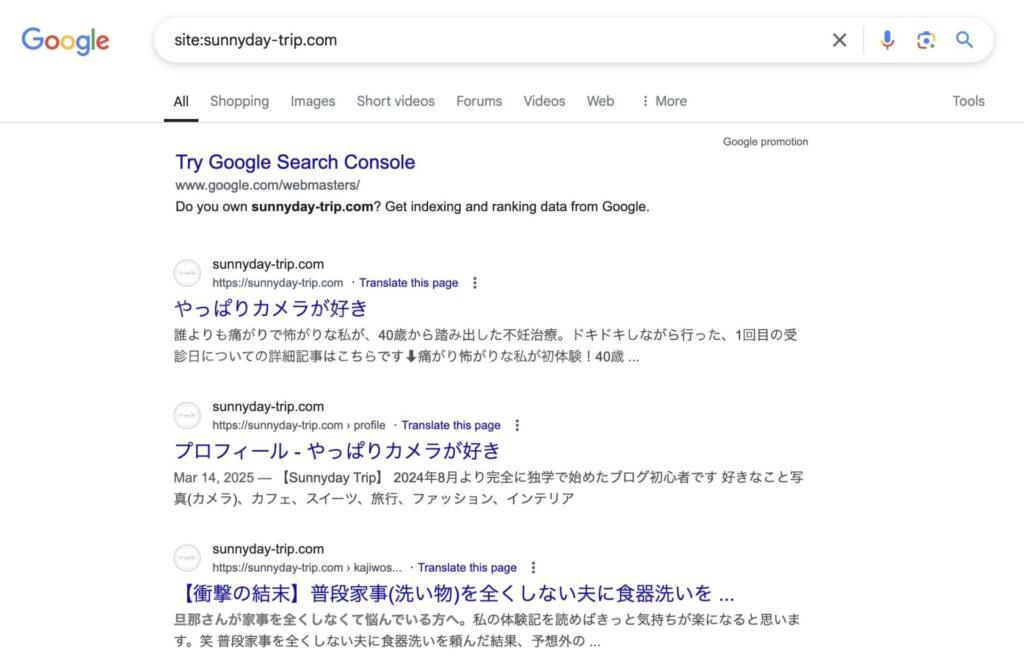Open three-dot menu for first result
This screenshot has height=672, width=1024.
tap(475, 283)
